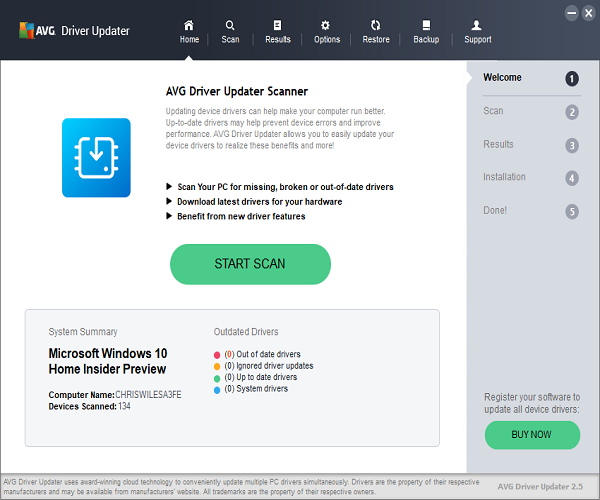Go to the Backup tab label

click(x=426, y=39)
